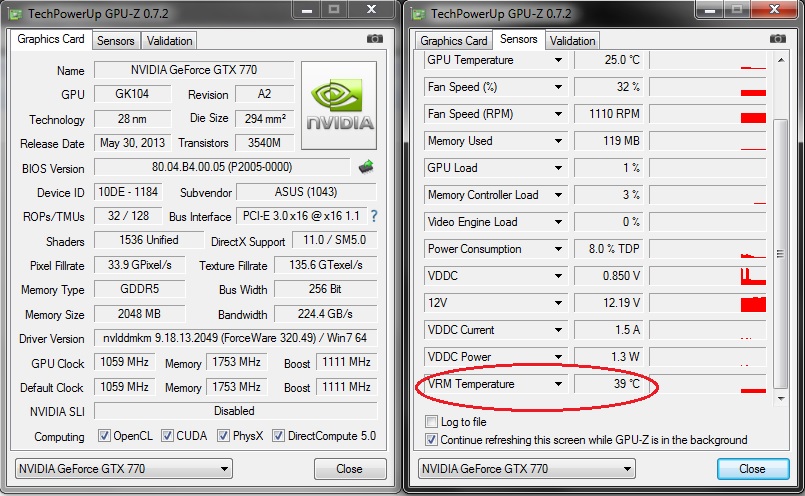Click the NVIDIA SLI Disabled field
Image resolution: width=805 pixels, height=496 pixels.
pyautogui.click(x=236, y=411)
